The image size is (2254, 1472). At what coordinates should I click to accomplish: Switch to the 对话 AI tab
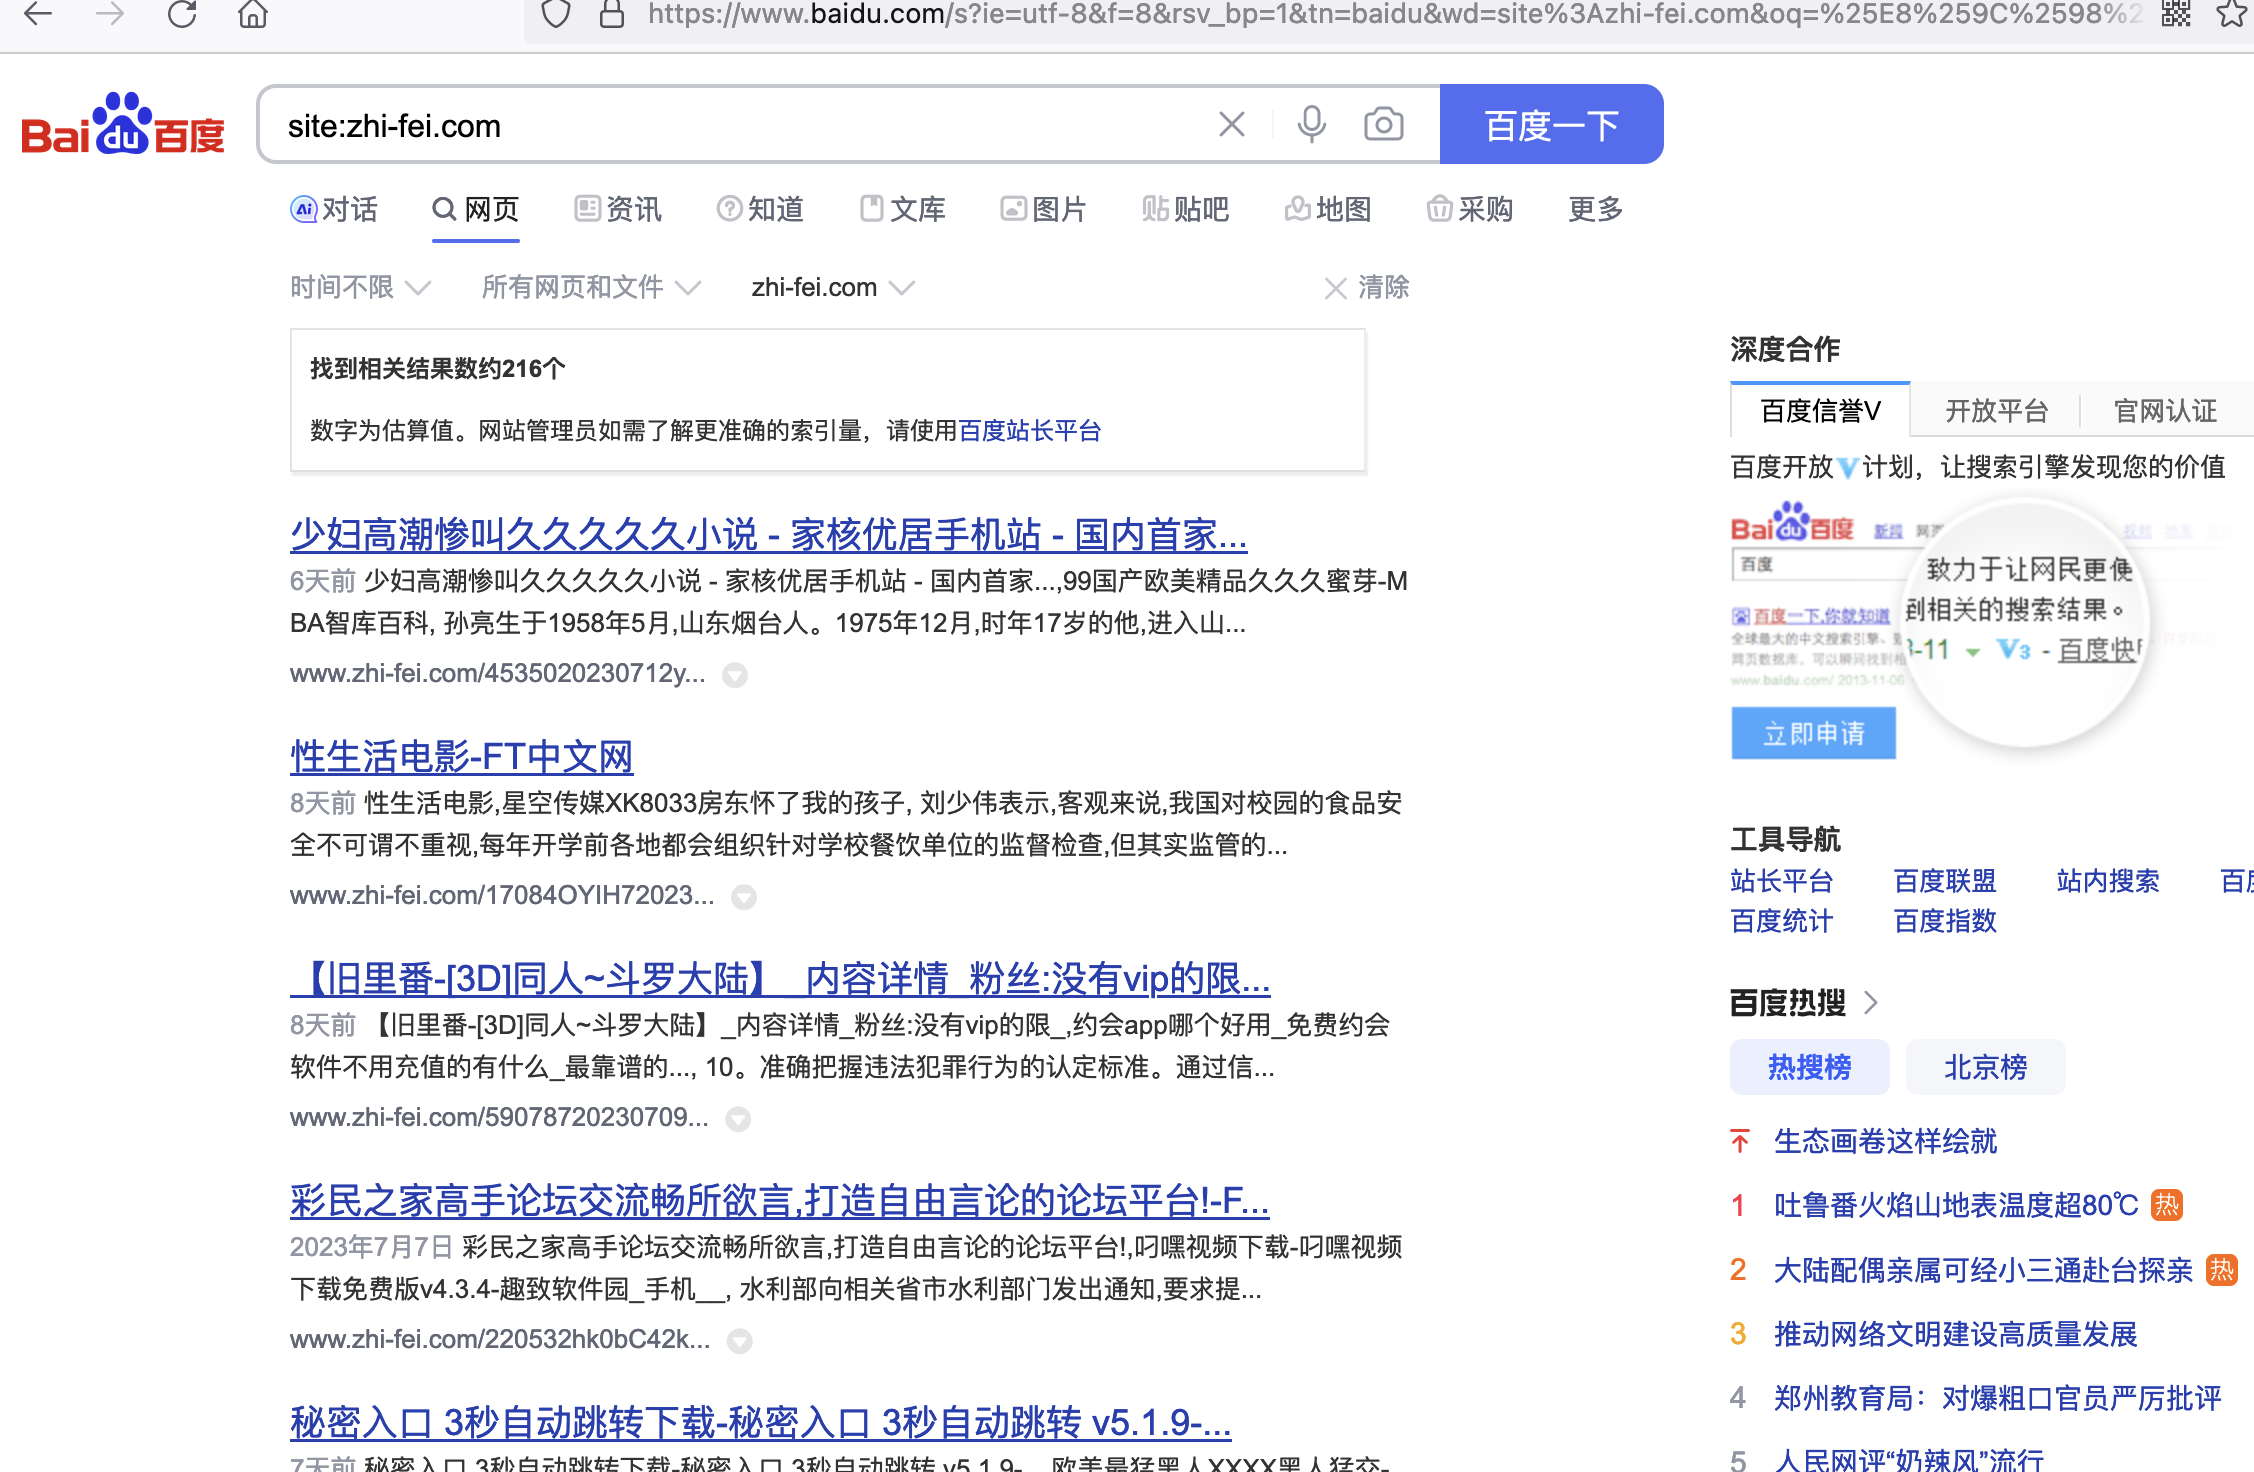[x=334, y=209]
